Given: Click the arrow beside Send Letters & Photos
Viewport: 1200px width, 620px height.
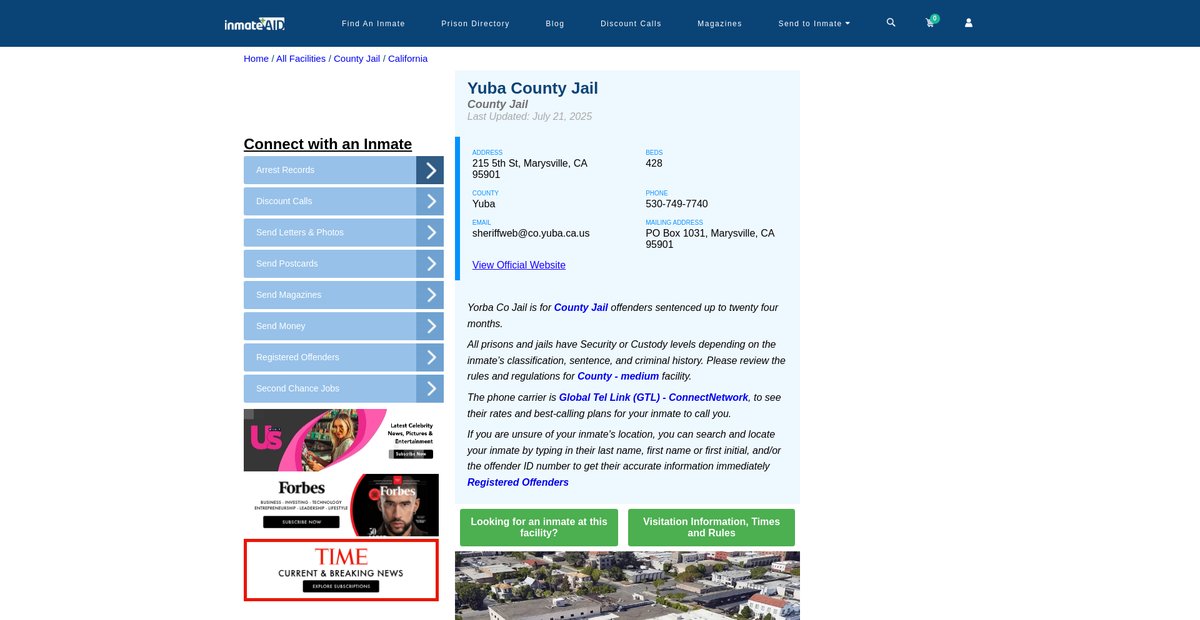Looking at the screenshot, I should coord(430,232).
